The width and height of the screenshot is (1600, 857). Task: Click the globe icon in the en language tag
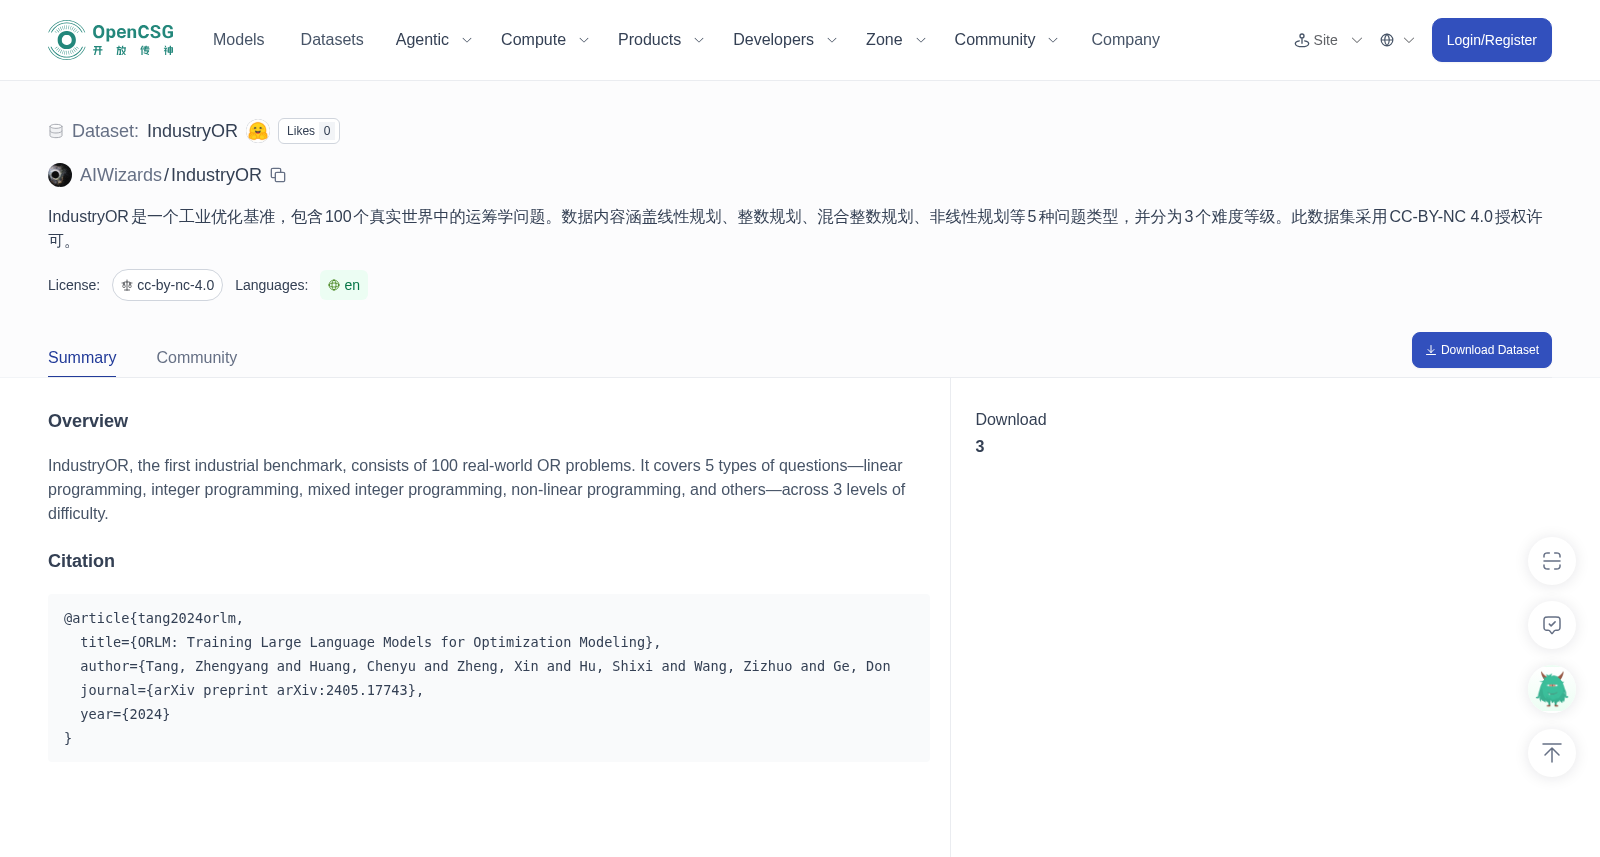tap(334, 285)
